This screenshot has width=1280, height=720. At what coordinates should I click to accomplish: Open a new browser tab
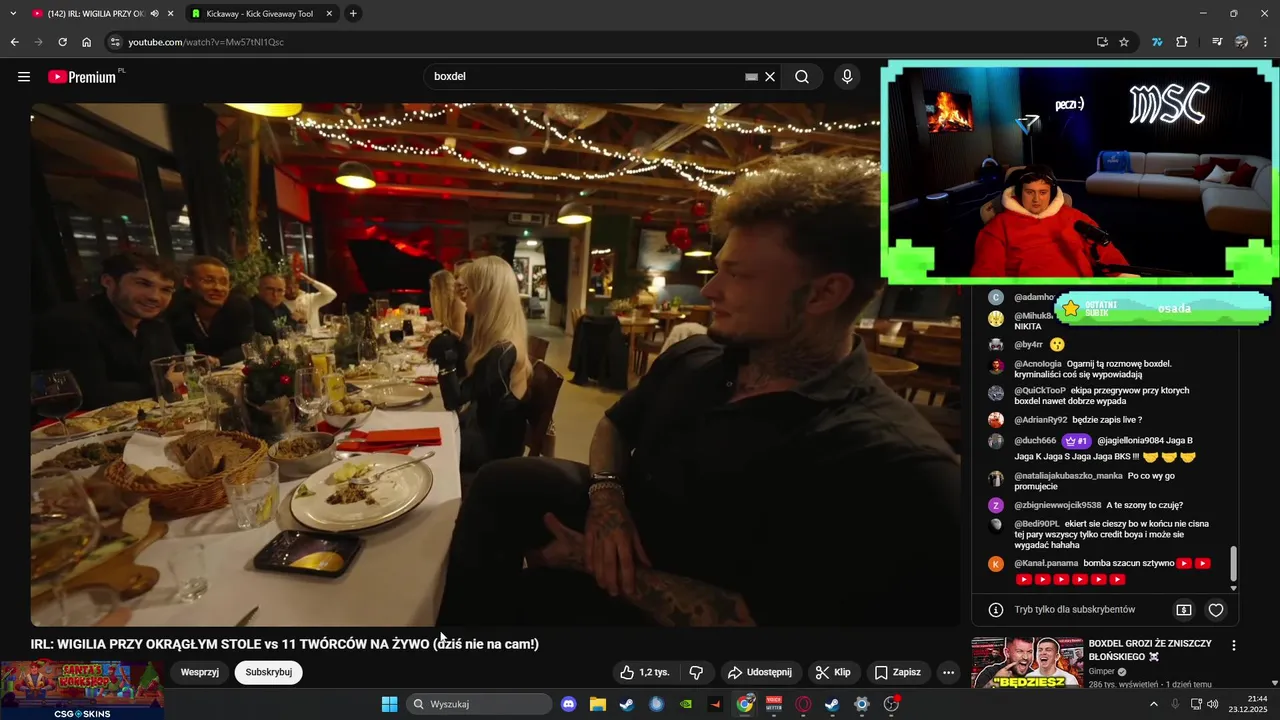pos(353,14)
